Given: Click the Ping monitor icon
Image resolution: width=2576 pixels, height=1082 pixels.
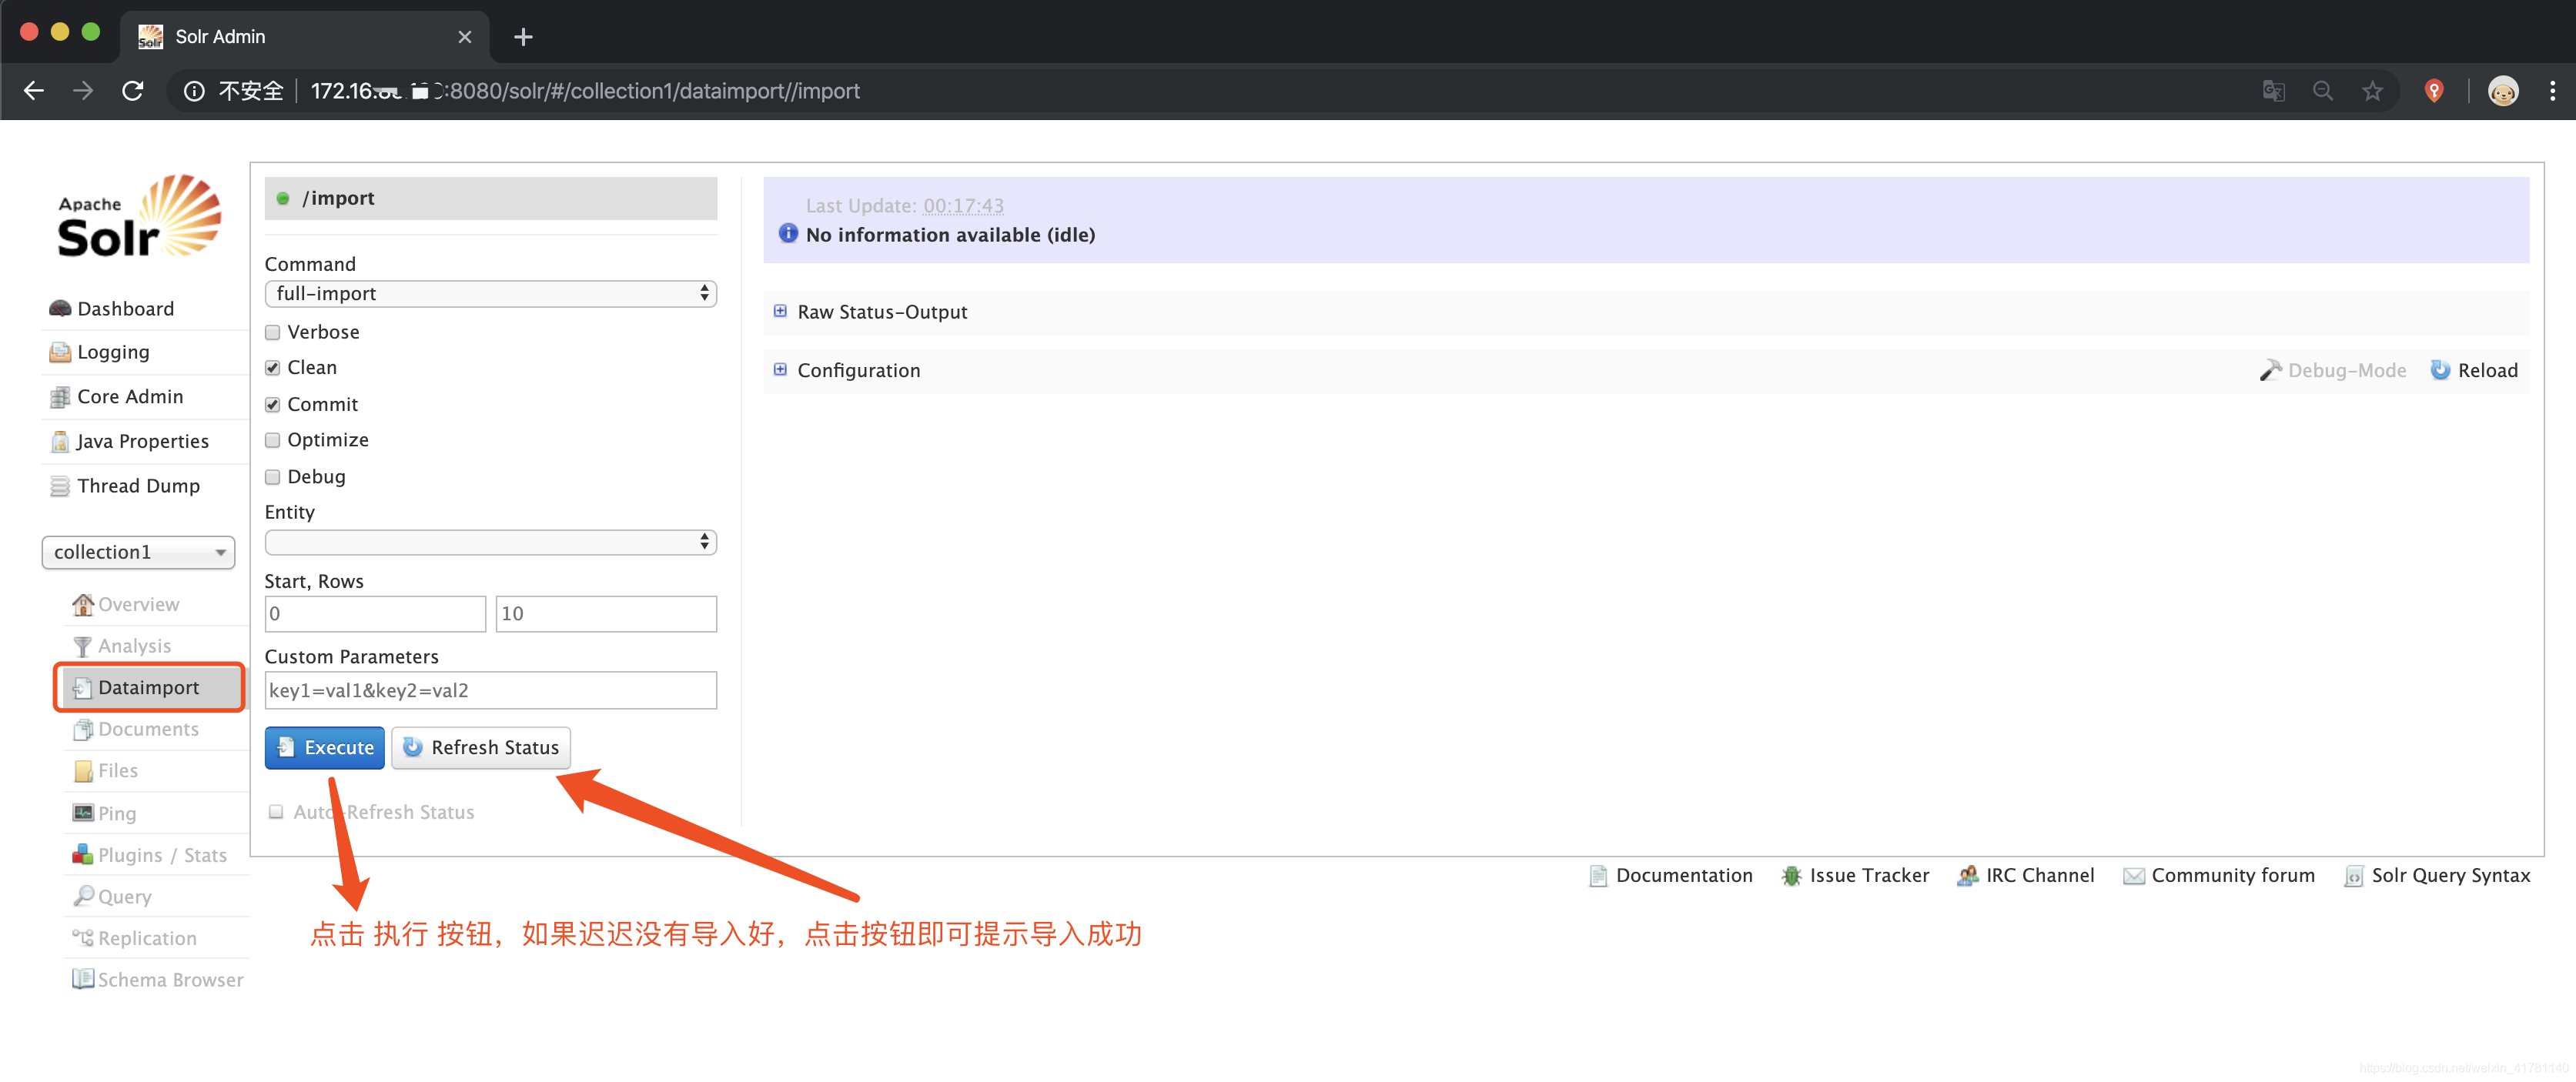Looking at the screenshot, I should 83,813.
